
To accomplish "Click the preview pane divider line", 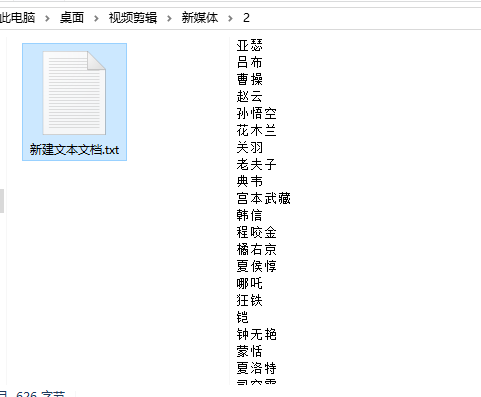I will (x=230, y=211).
